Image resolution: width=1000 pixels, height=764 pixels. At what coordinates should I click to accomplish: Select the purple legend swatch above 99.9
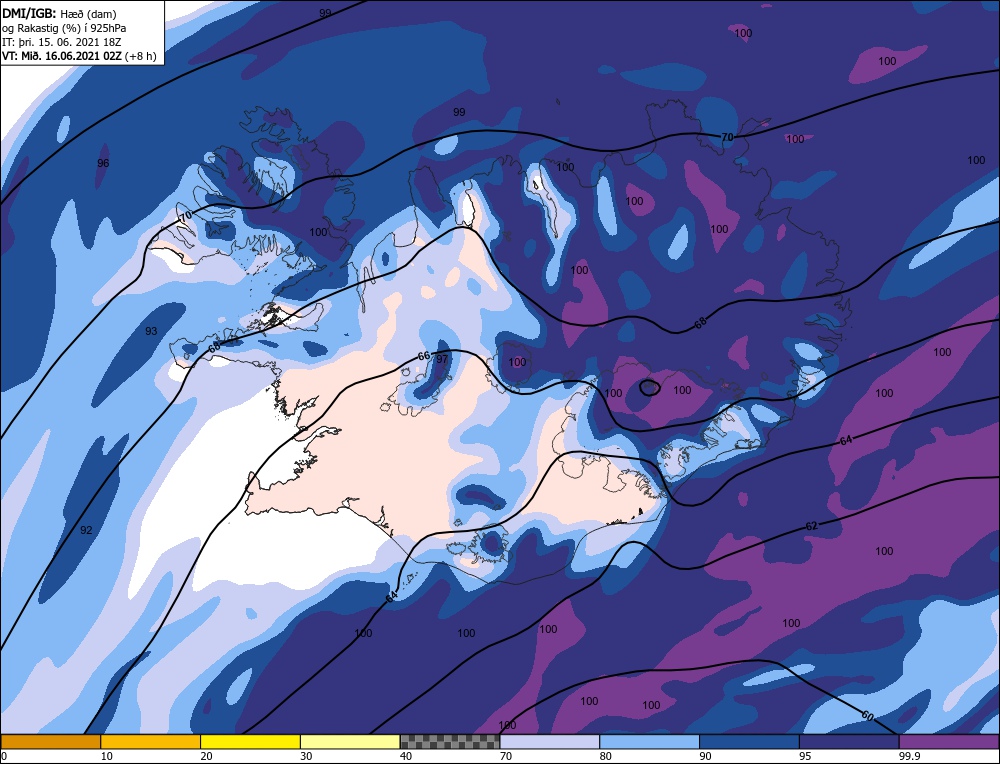tap(949, 741)
